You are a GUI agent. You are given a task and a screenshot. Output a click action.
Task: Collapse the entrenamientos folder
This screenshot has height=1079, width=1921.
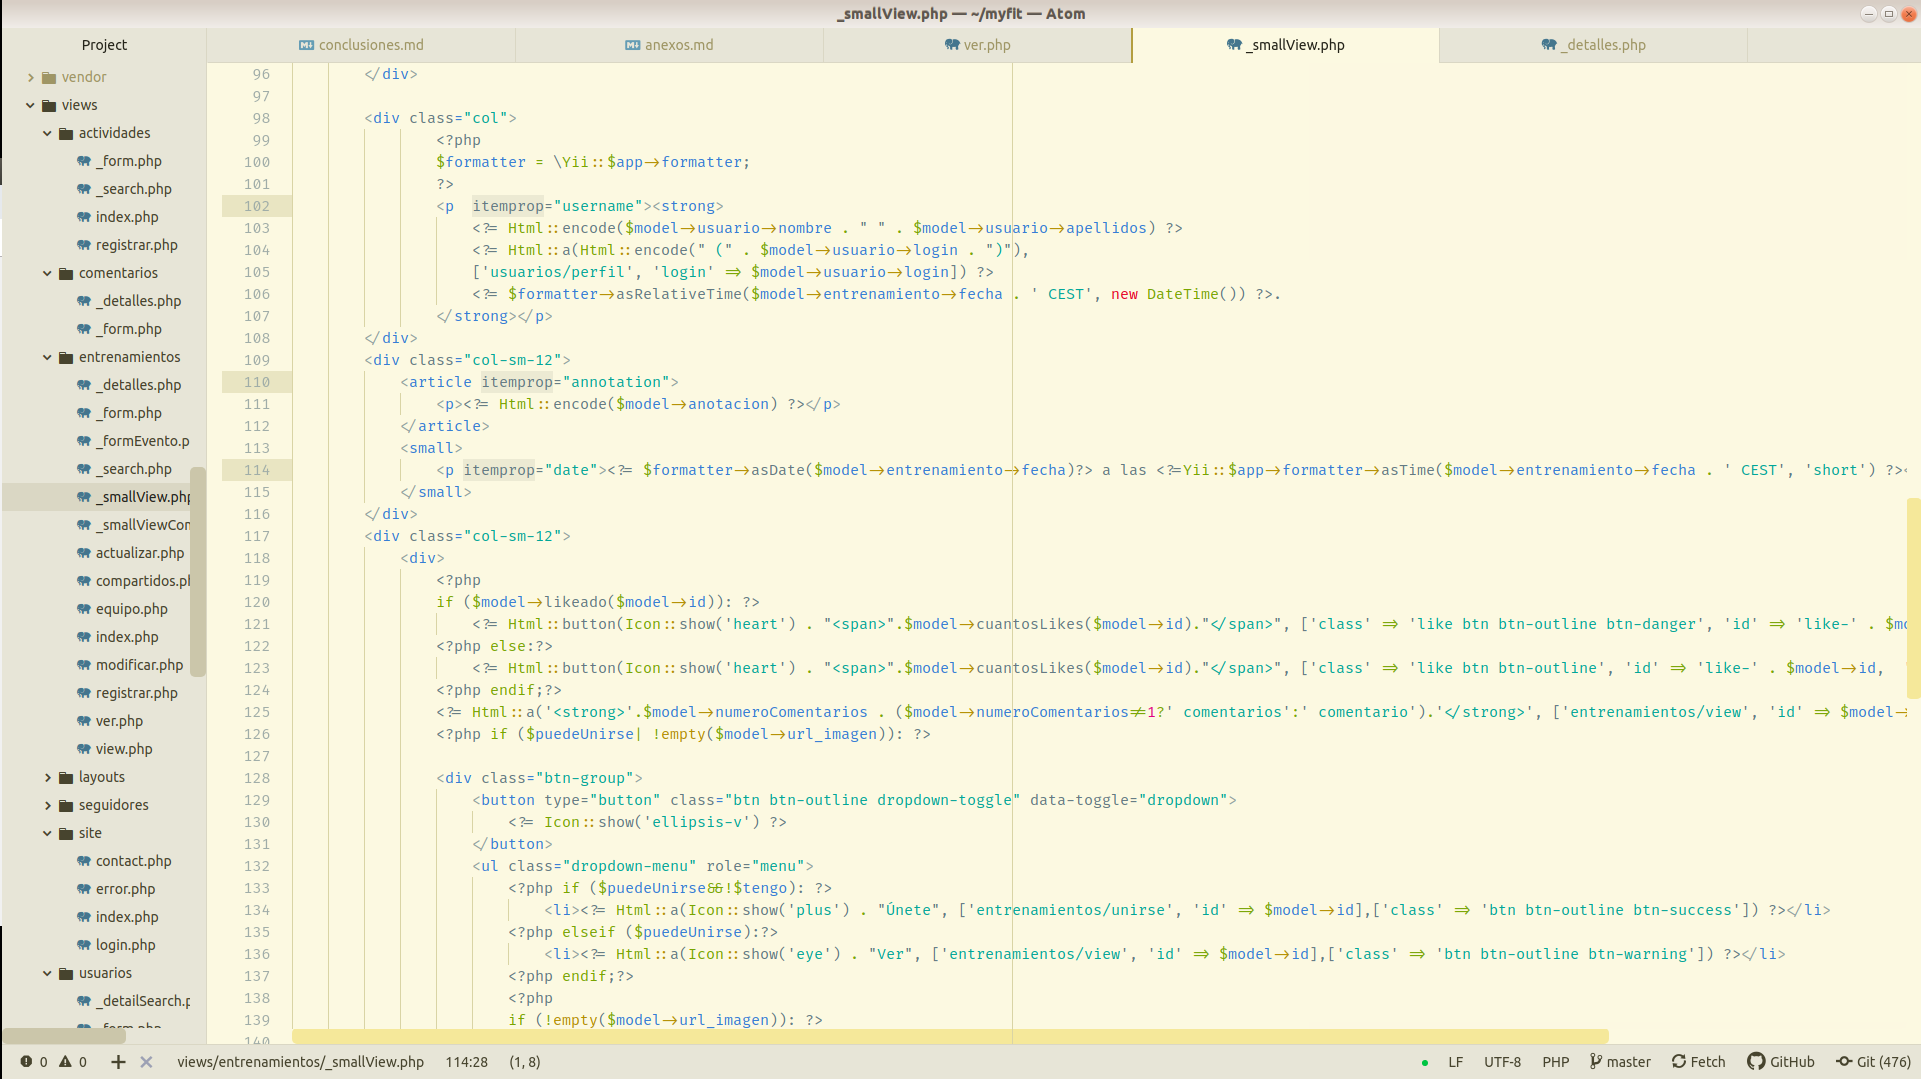click(x=47, y=357)
